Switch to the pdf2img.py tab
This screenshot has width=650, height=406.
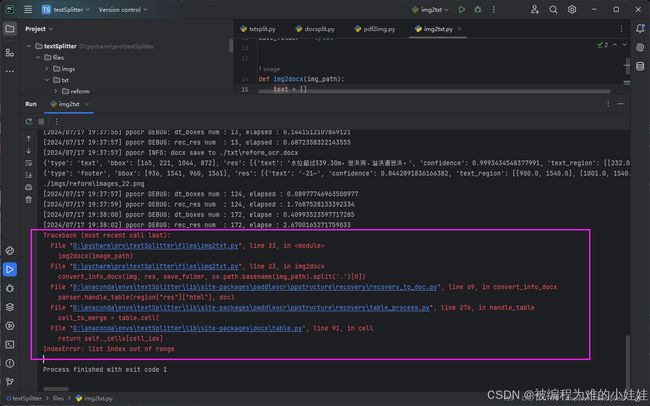point(375,29)
